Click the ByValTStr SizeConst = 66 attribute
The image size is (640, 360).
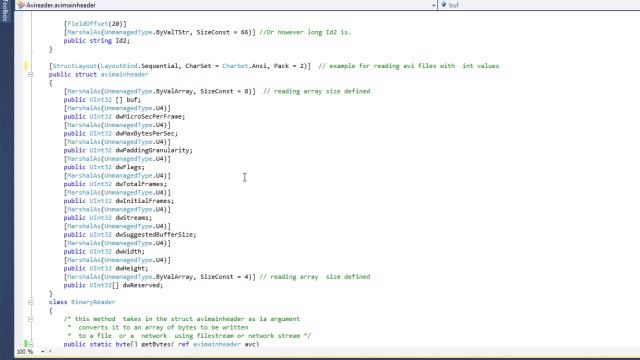(160, 32)
